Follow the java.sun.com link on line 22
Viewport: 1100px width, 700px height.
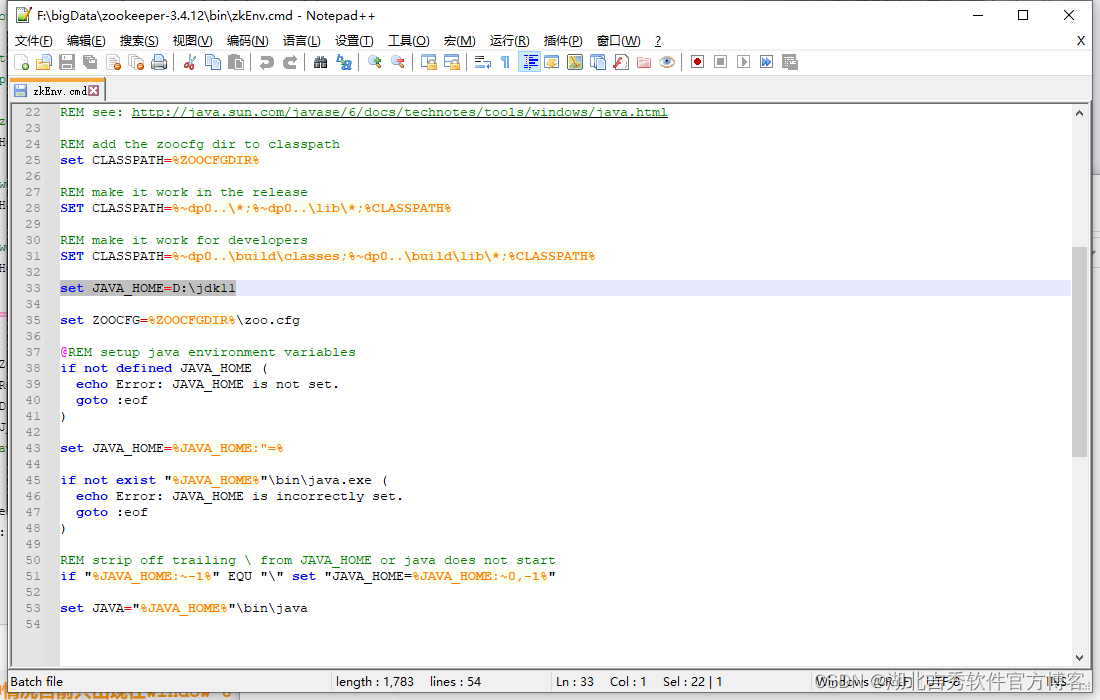[x=399, y=112]
